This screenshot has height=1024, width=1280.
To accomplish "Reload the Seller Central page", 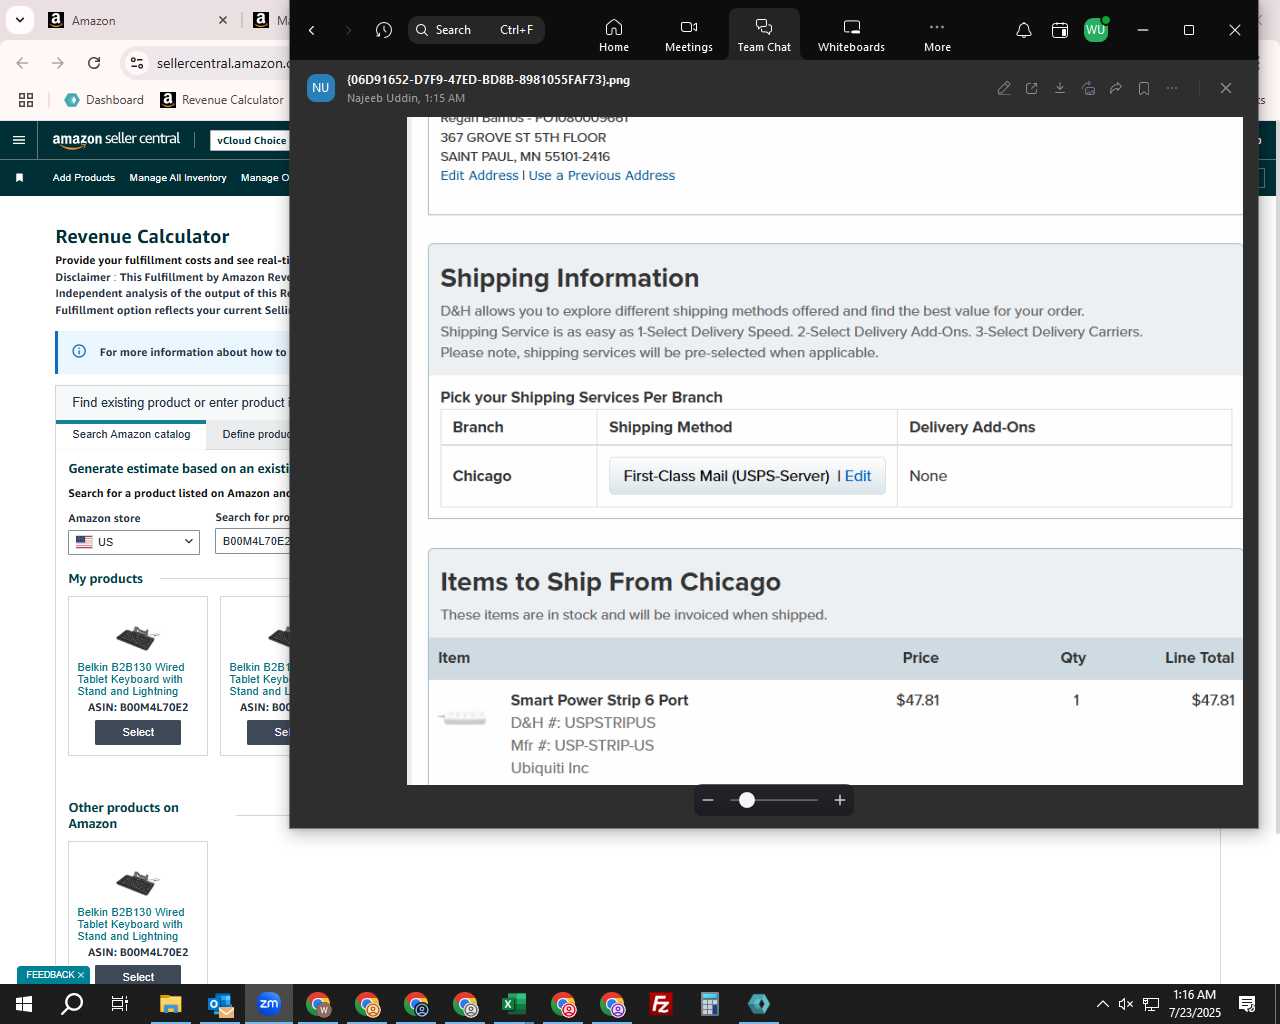I will click(x=94, y=63).
